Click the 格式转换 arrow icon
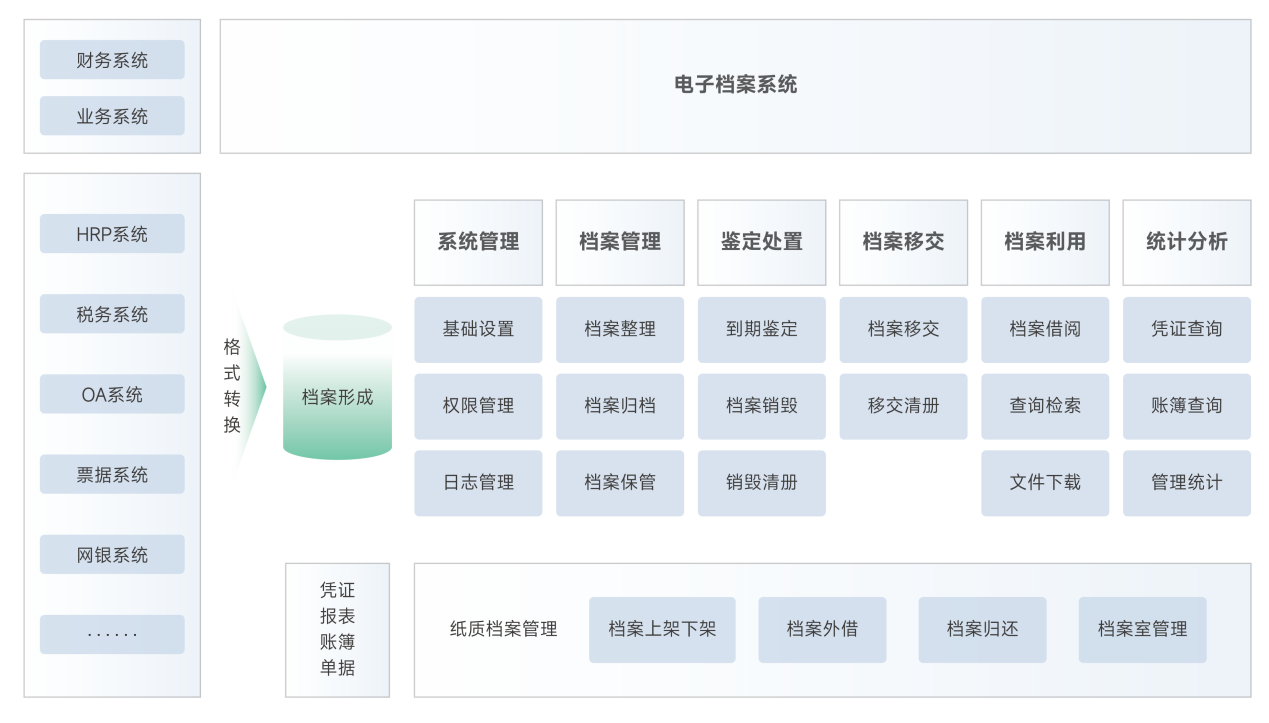 point(232,385)
